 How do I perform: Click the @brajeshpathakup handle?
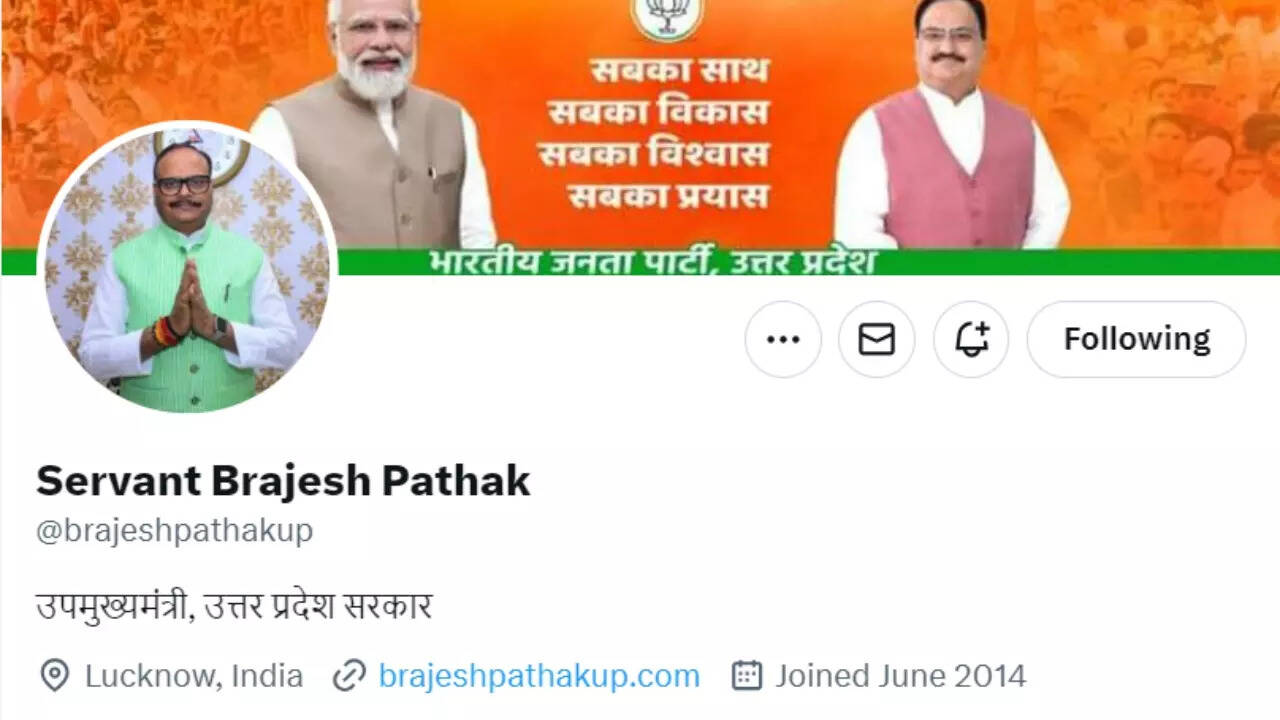175,530
